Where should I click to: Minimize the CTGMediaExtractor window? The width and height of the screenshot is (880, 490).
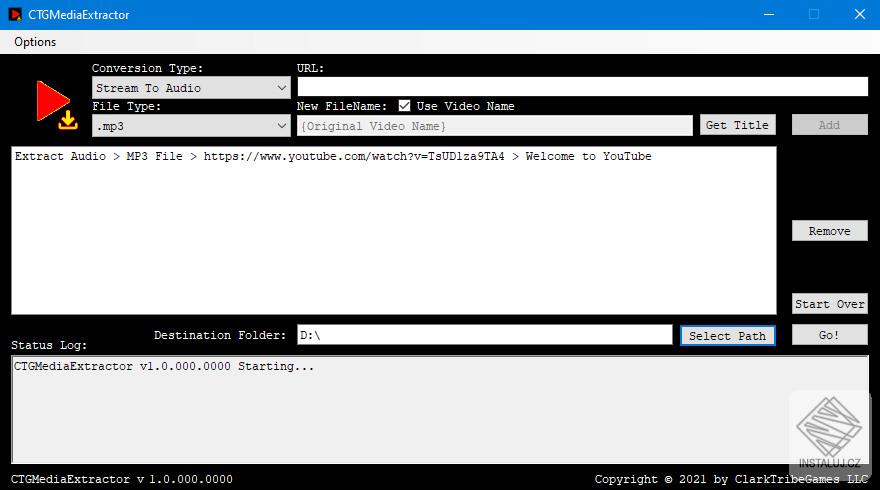pos(769,15)
